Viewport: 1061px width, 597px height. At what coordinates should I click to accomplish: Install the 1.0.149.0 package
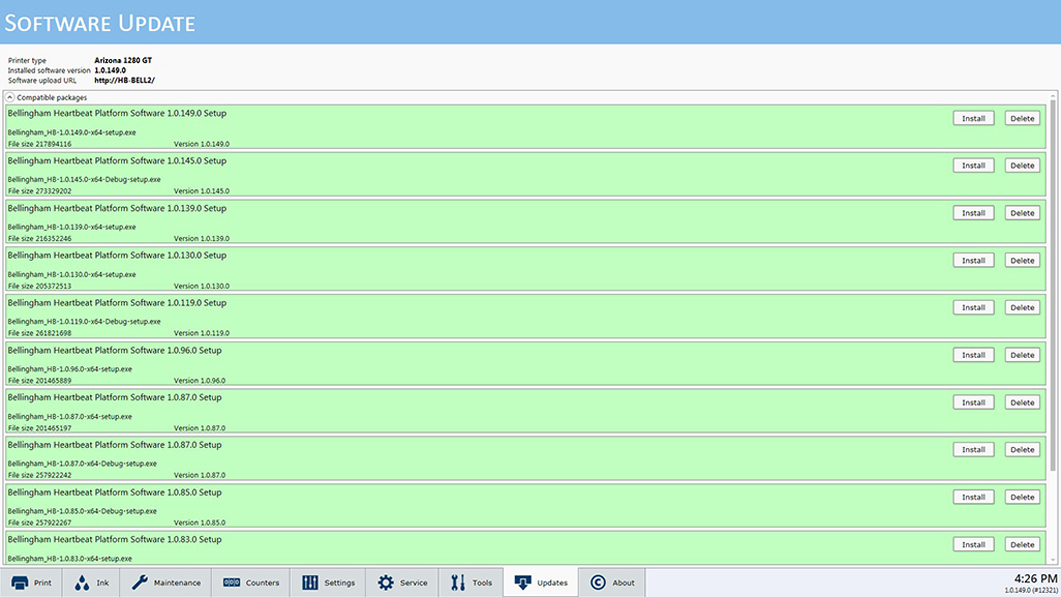[974, 118]
